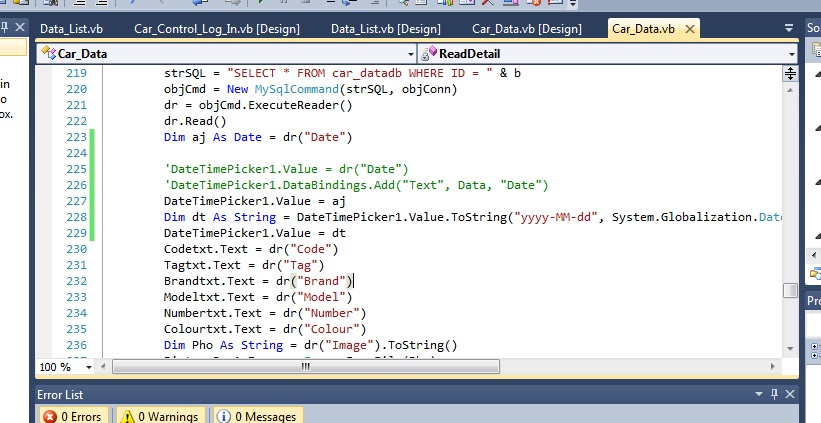Screen dimensions: 821x423
Task: Click the horizontal scrollbar thumb
Action: (x=306, y=366)
